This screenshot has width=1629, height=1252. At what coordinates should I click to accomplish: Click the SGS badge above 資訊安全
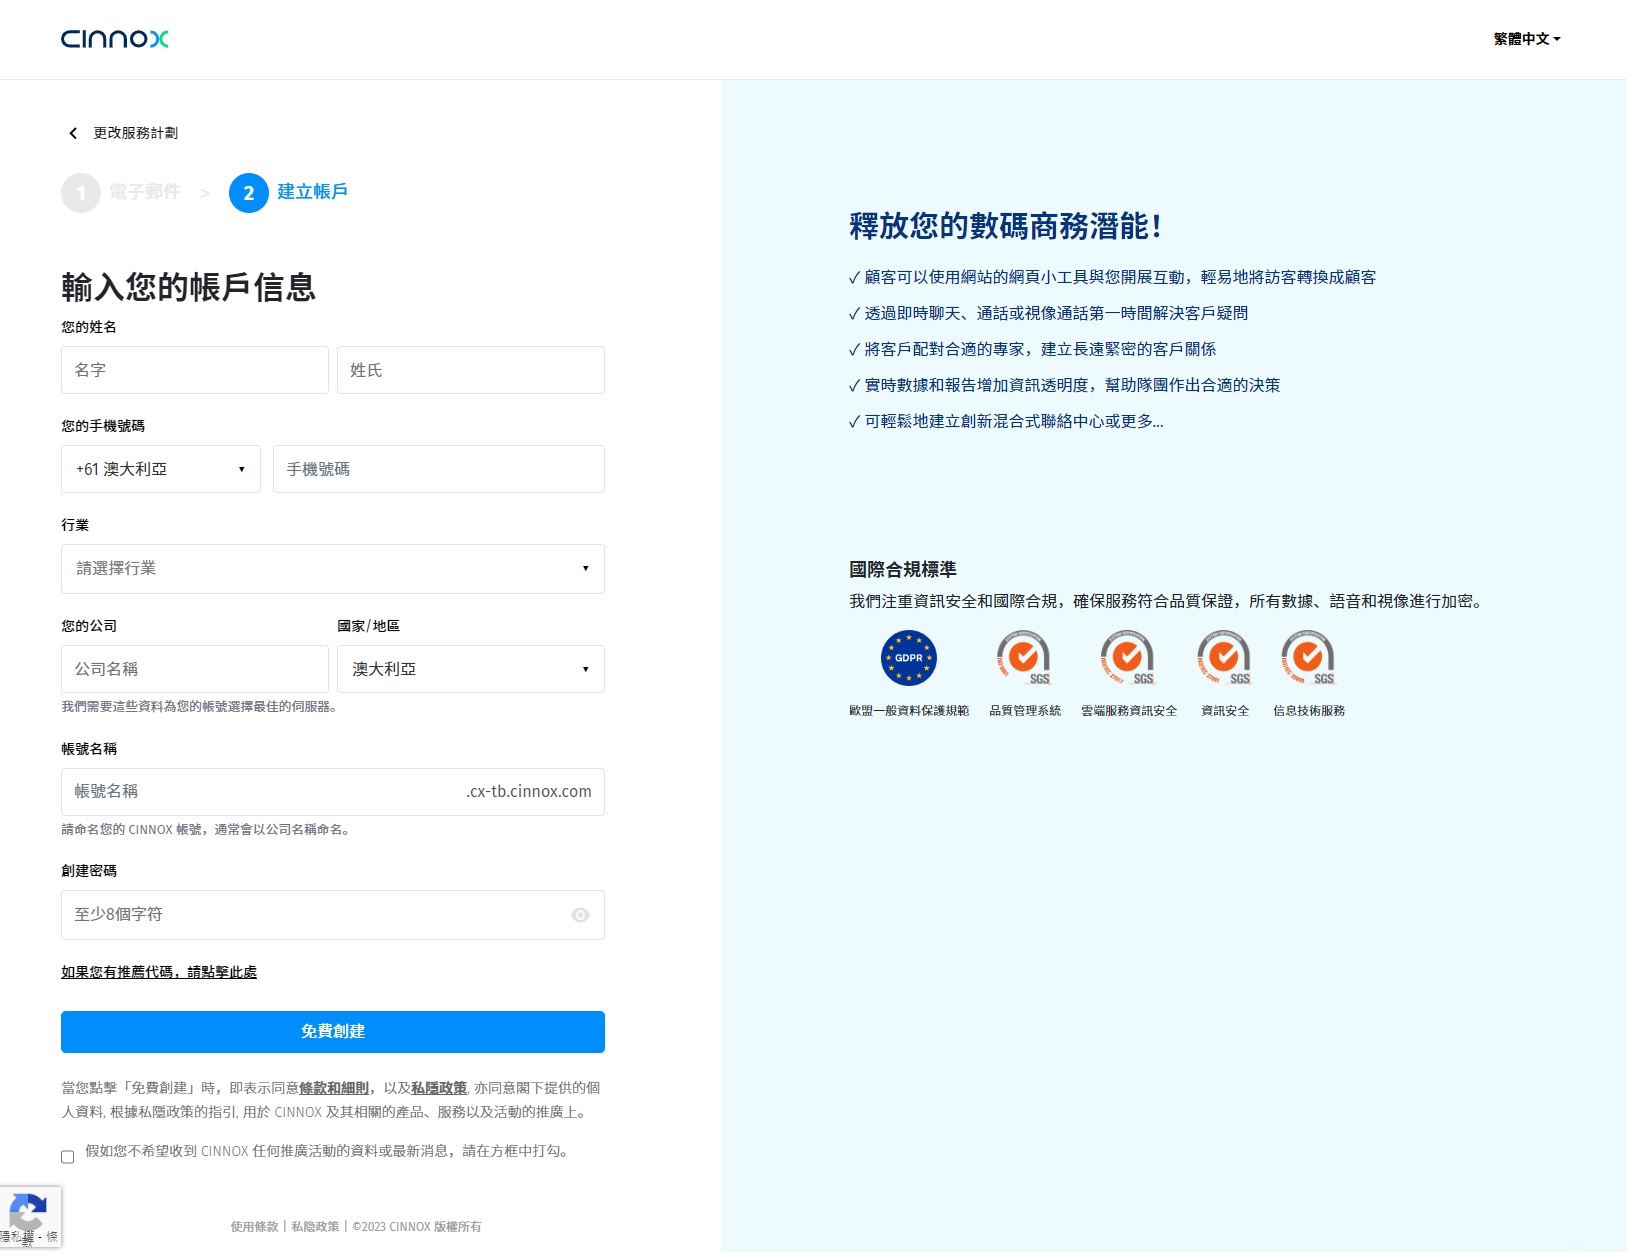1225,658
